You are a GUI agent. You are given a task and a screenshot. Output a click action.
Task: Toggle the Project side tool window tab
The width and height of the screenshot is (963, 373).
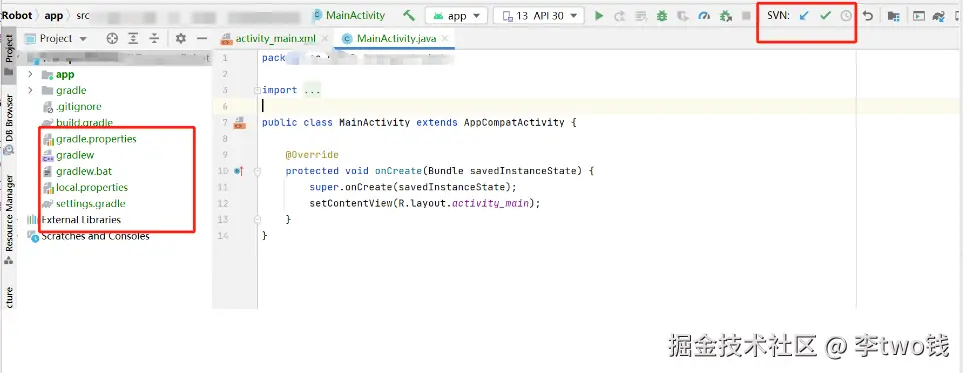click(x=9, y=55)
